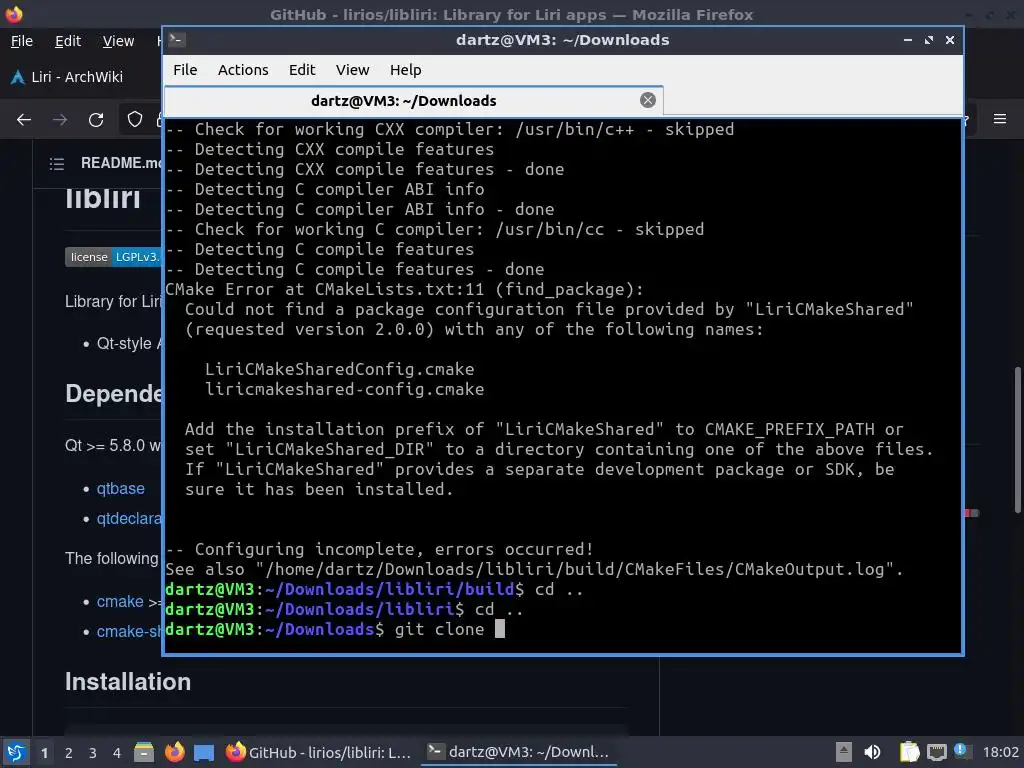
Task: Close the terminal tab with the X icon
Action: [648, 100]
